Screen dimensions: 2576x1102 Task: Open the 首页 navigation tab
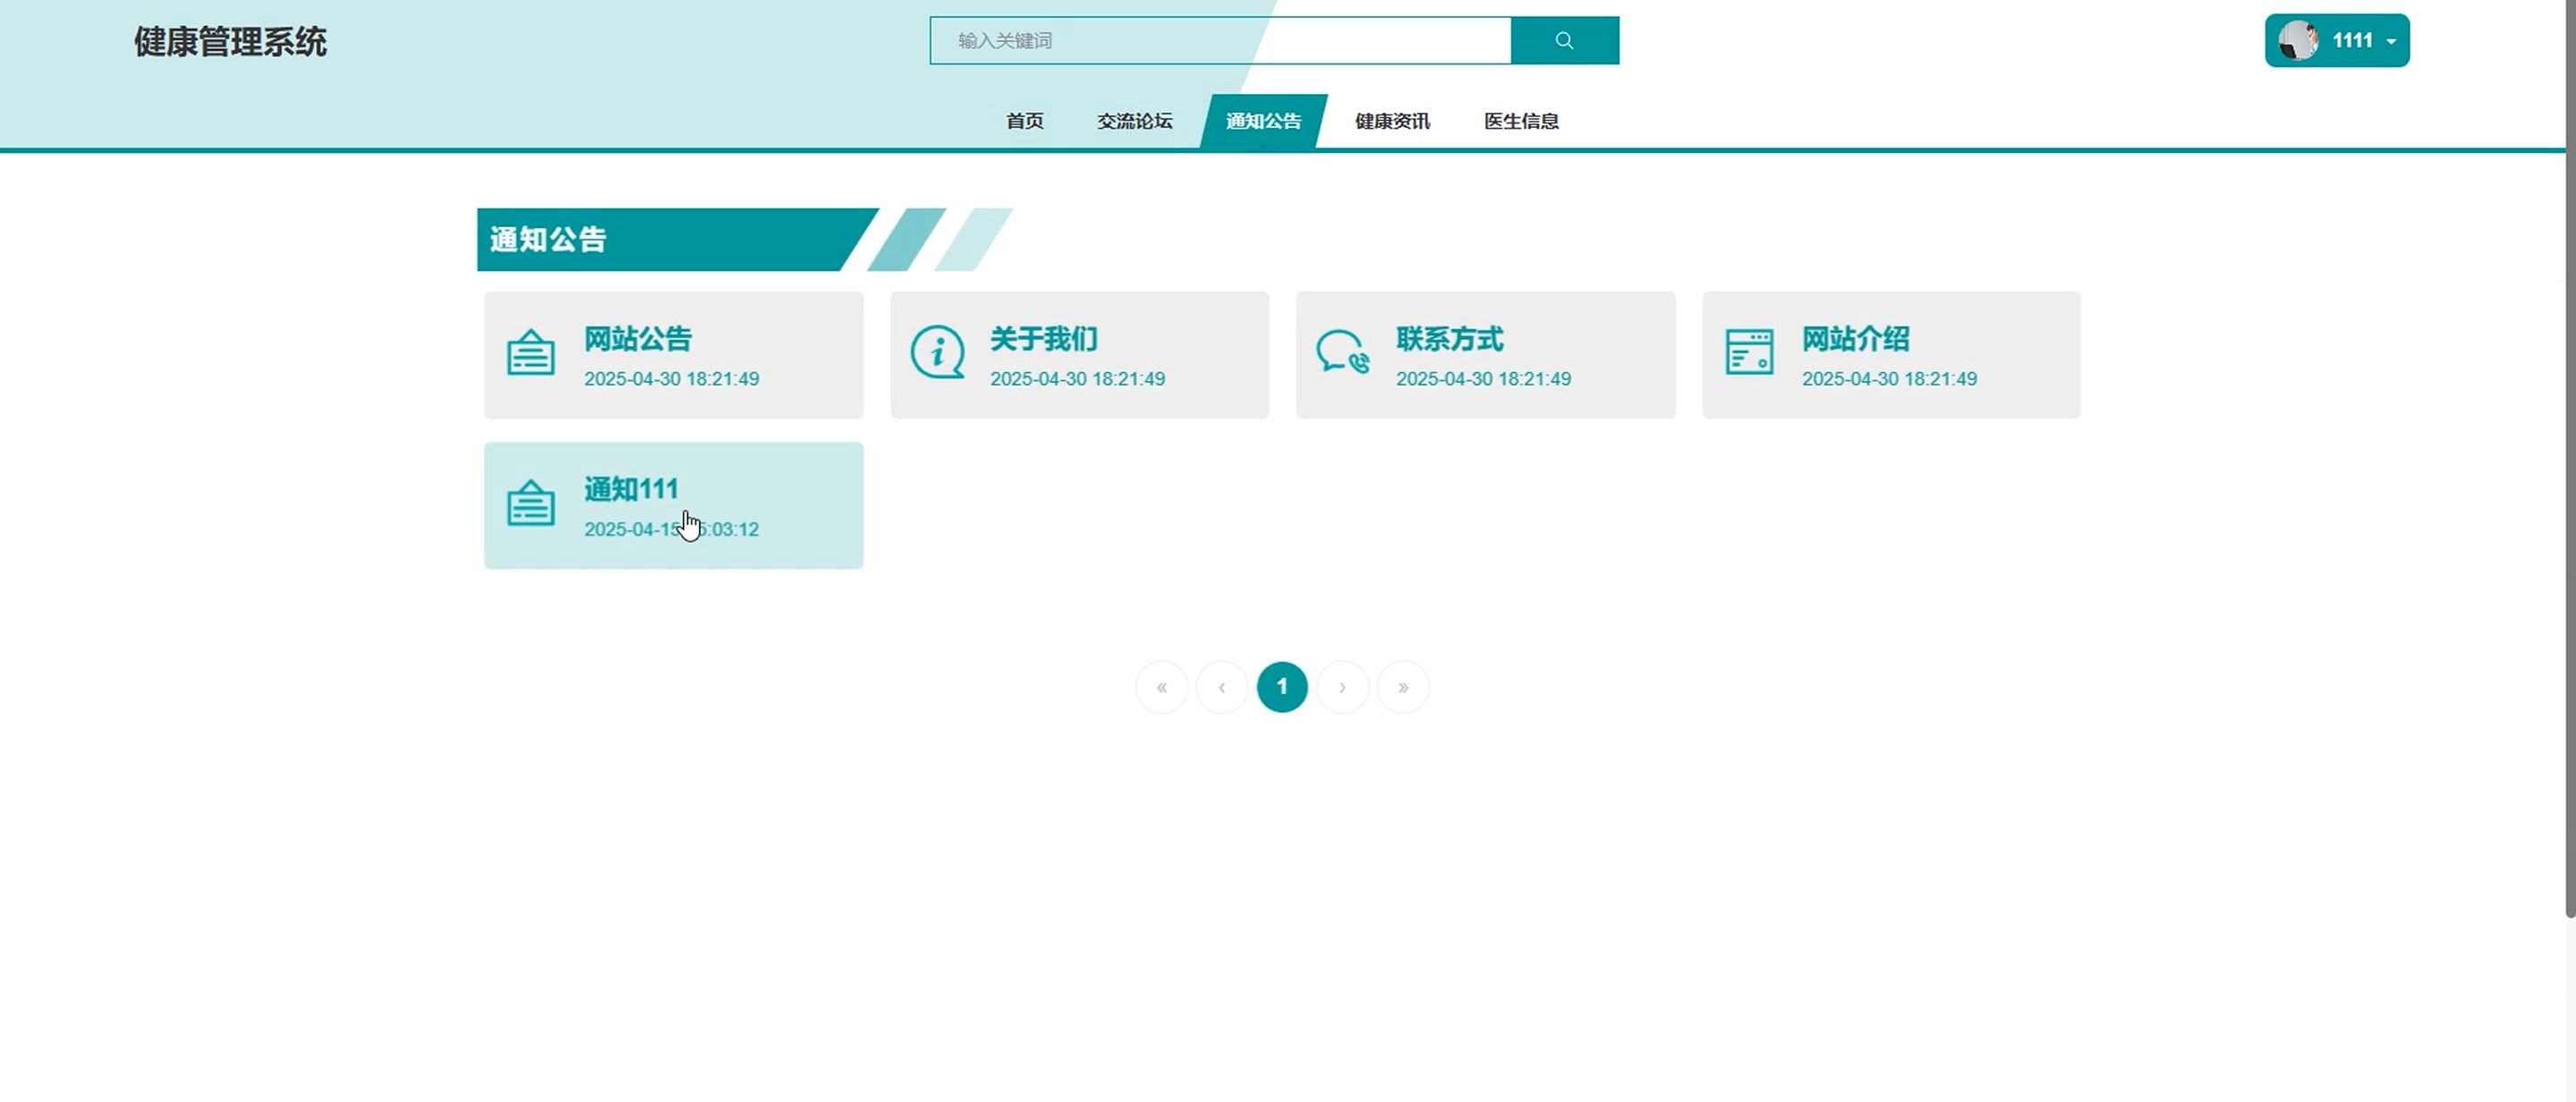tap(1024, 121)
